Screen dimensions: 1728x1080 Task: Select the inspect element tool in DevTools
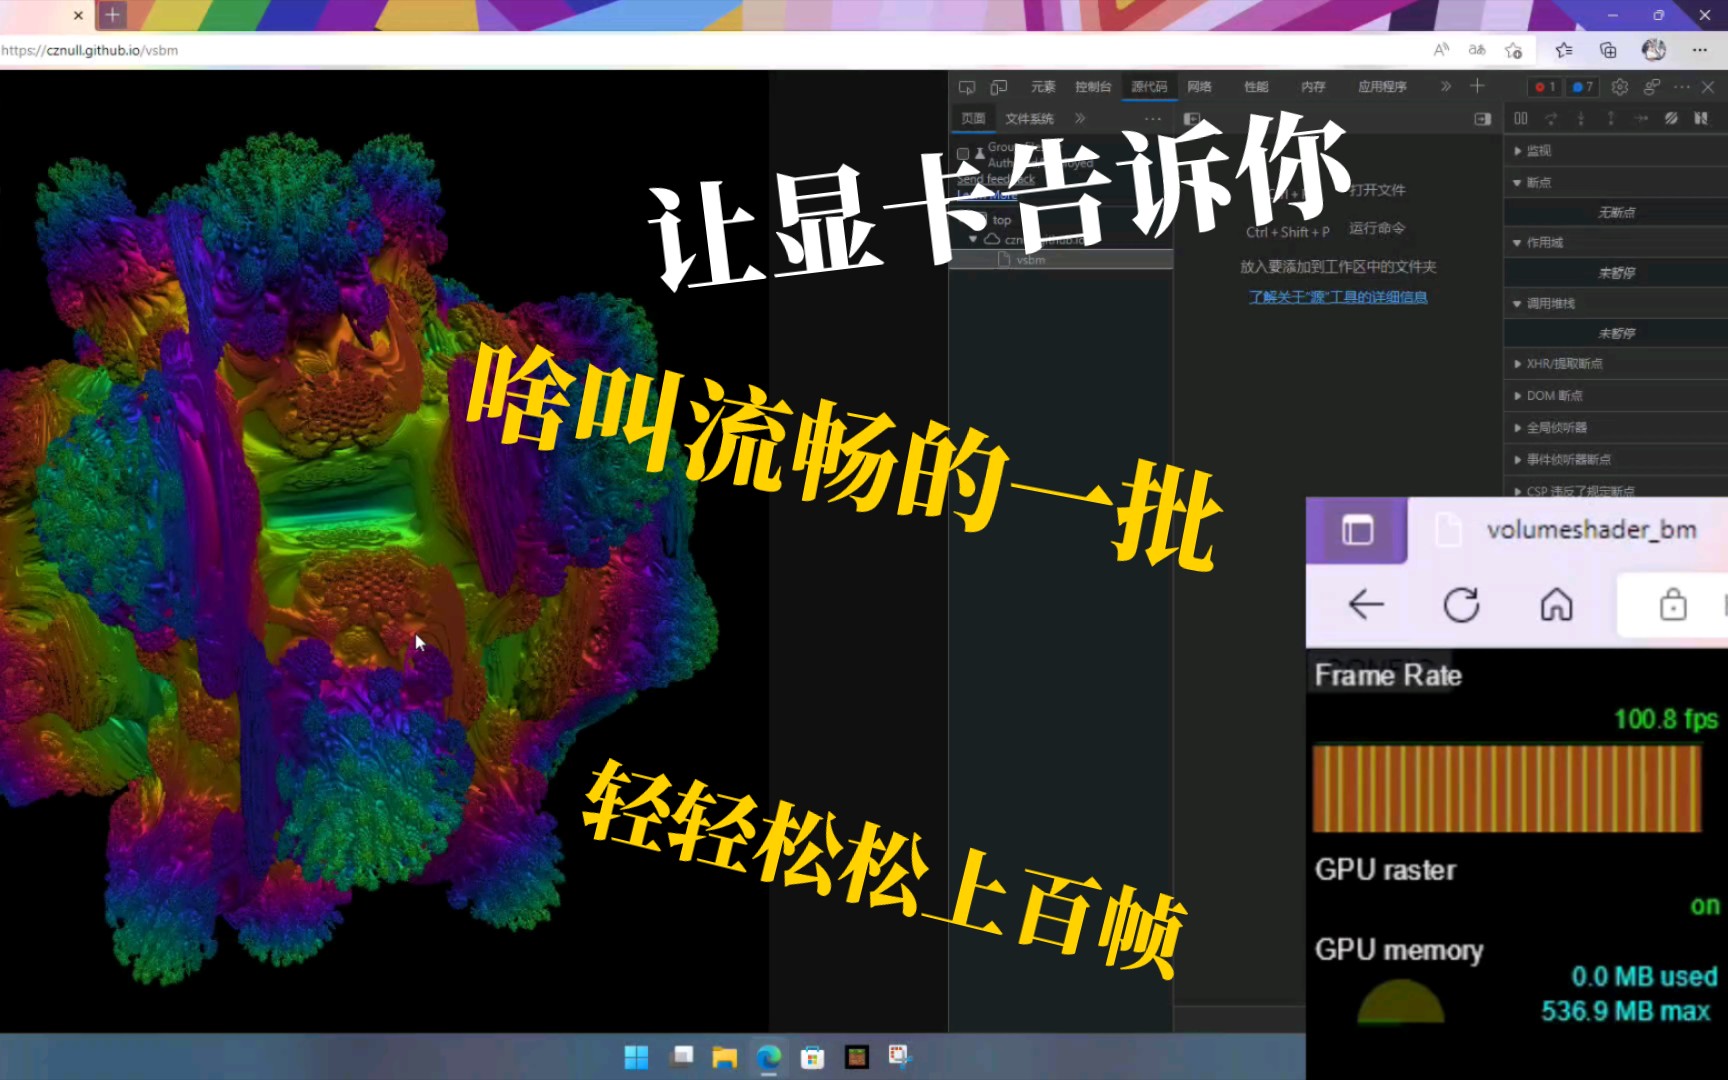click(x=966, y=87)
